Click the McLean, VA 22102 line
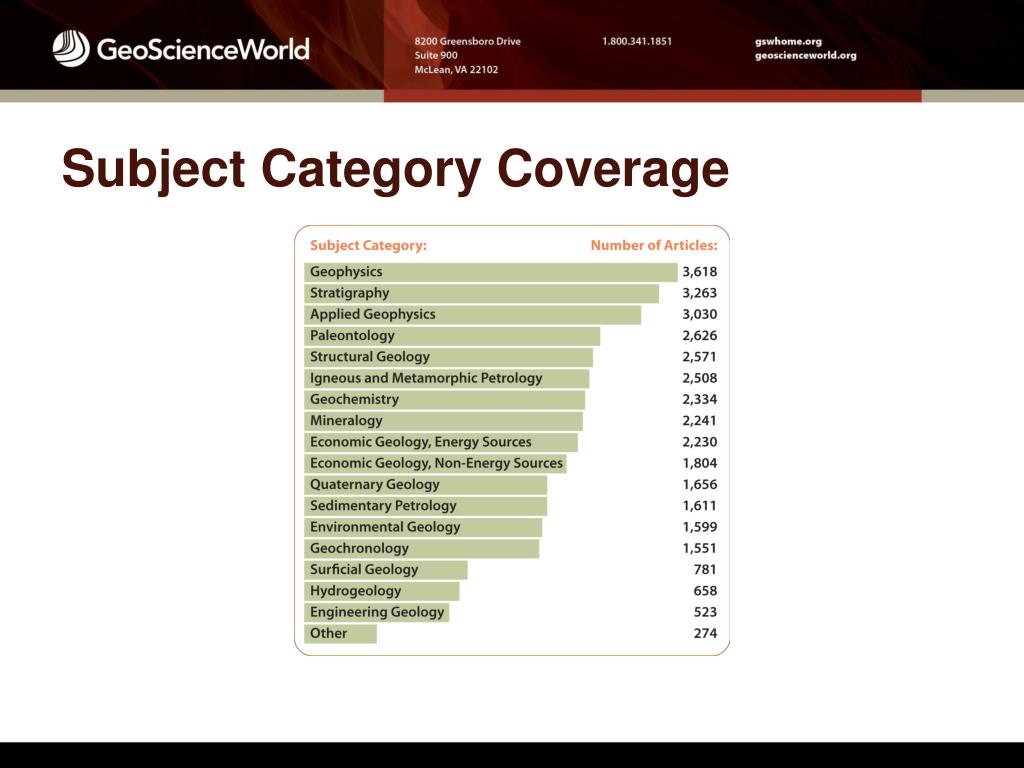1024x768 pixels. coord(456,69)
